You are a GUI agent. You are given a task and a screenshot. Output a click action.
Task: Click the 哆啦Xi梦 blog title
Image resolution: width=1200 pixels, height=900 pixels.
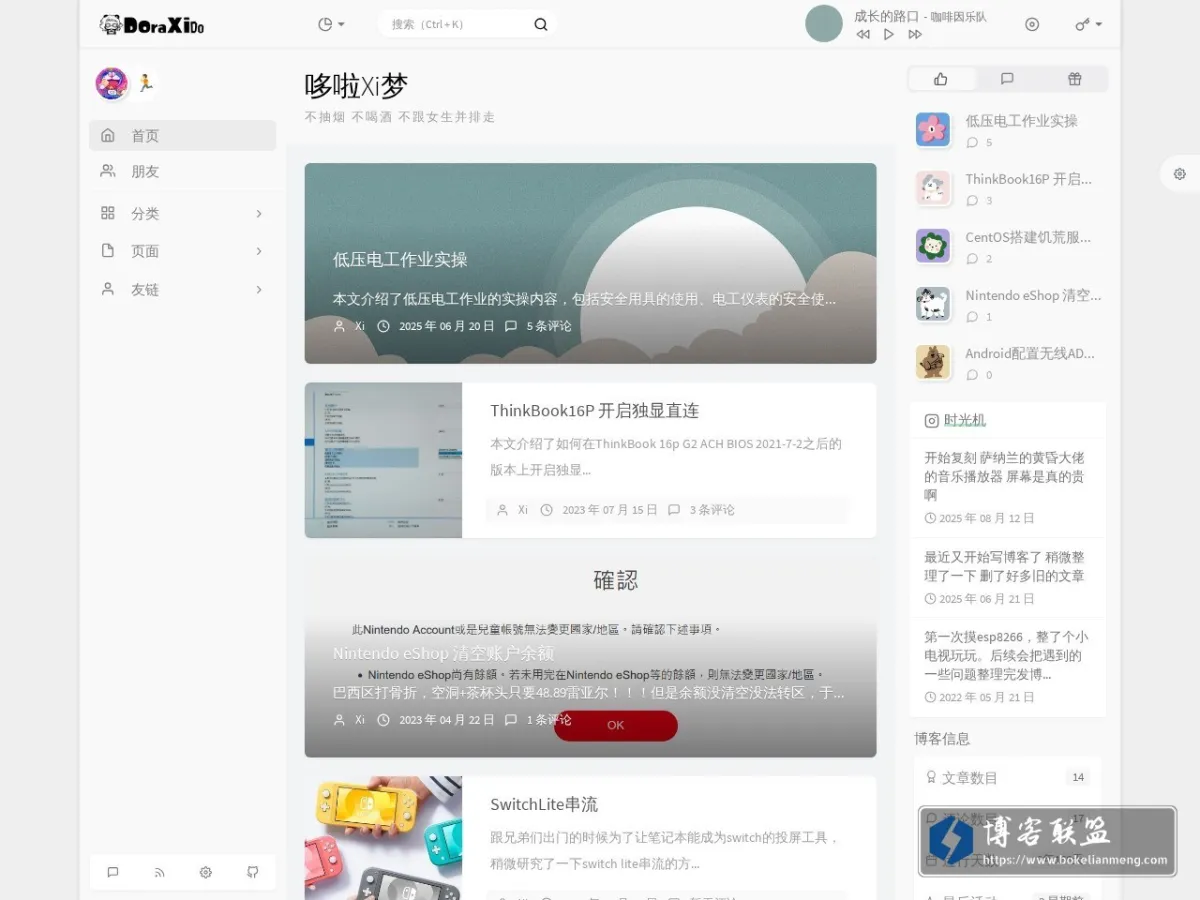tap(356, 86)
